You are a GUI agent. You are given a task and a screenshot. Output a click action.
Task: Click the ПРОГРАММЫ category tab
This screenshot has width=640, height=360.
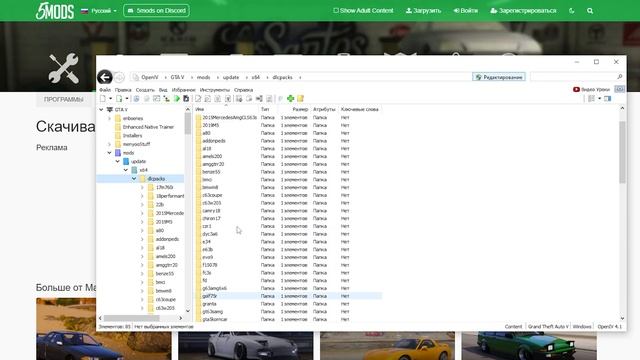64,100
